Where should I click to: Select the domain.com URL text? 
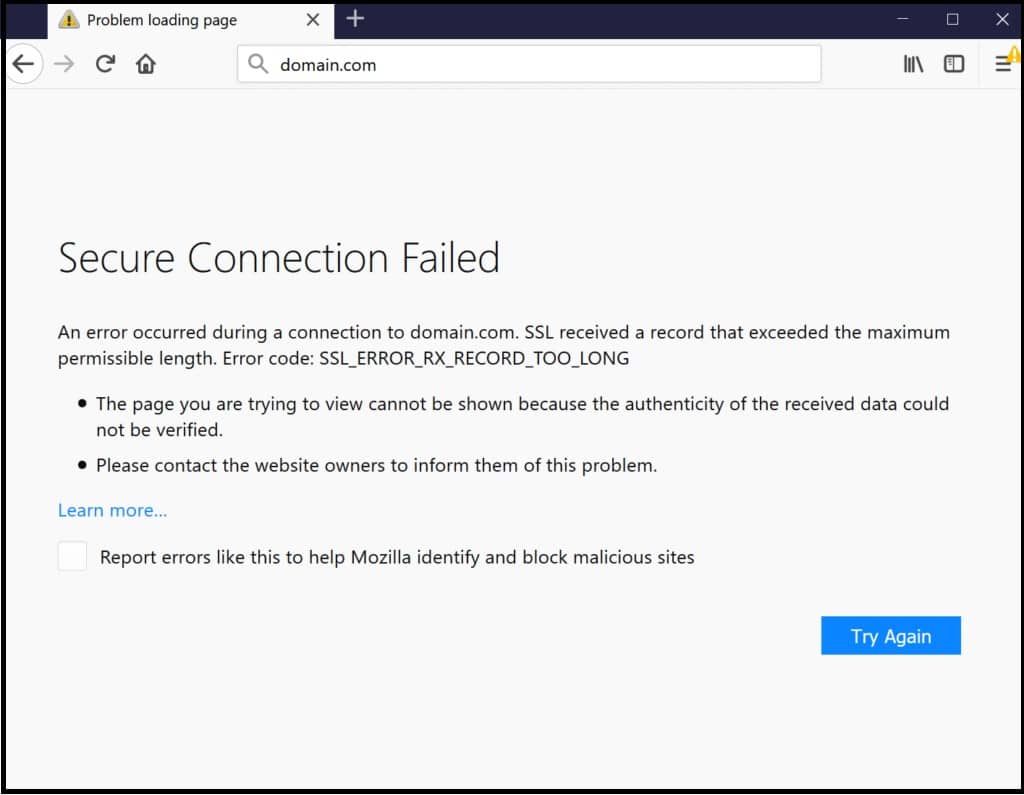(x=328, y=64)
